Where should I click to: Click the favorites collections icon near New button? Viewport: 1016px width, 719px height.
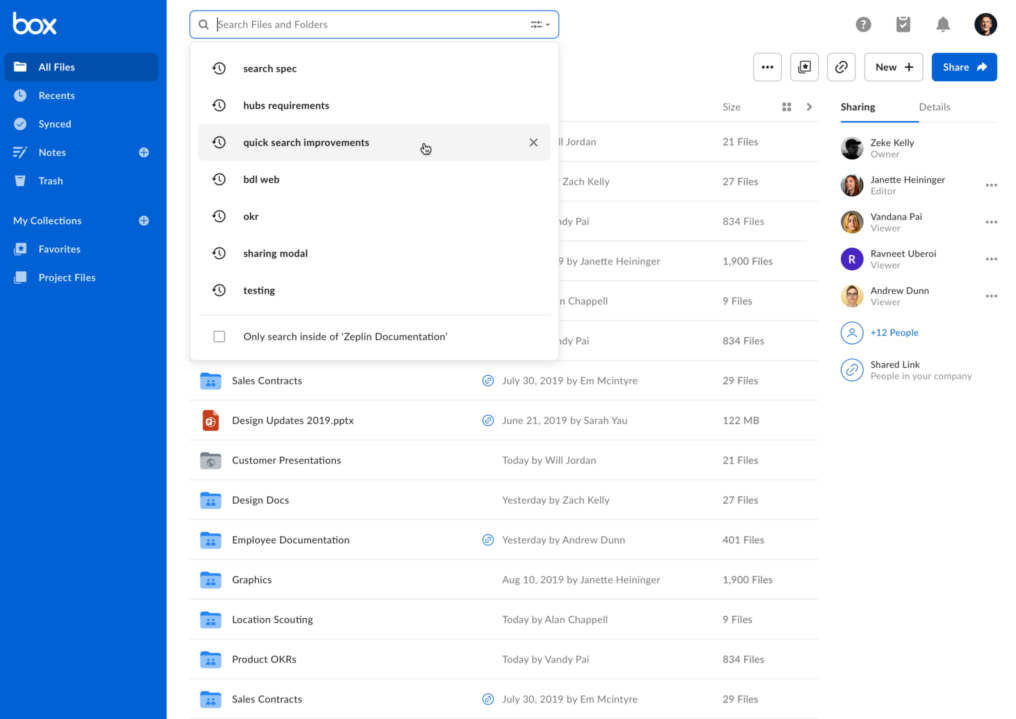[x=804, y=66]
